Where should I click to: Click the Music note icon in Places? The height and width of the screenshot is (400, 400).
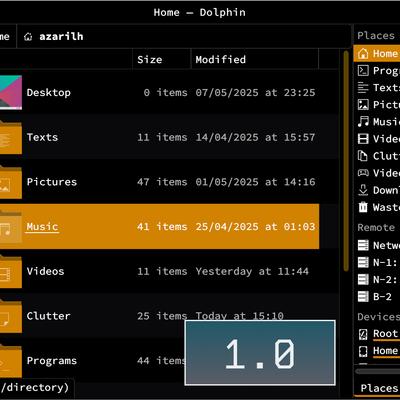coord(363,121)
